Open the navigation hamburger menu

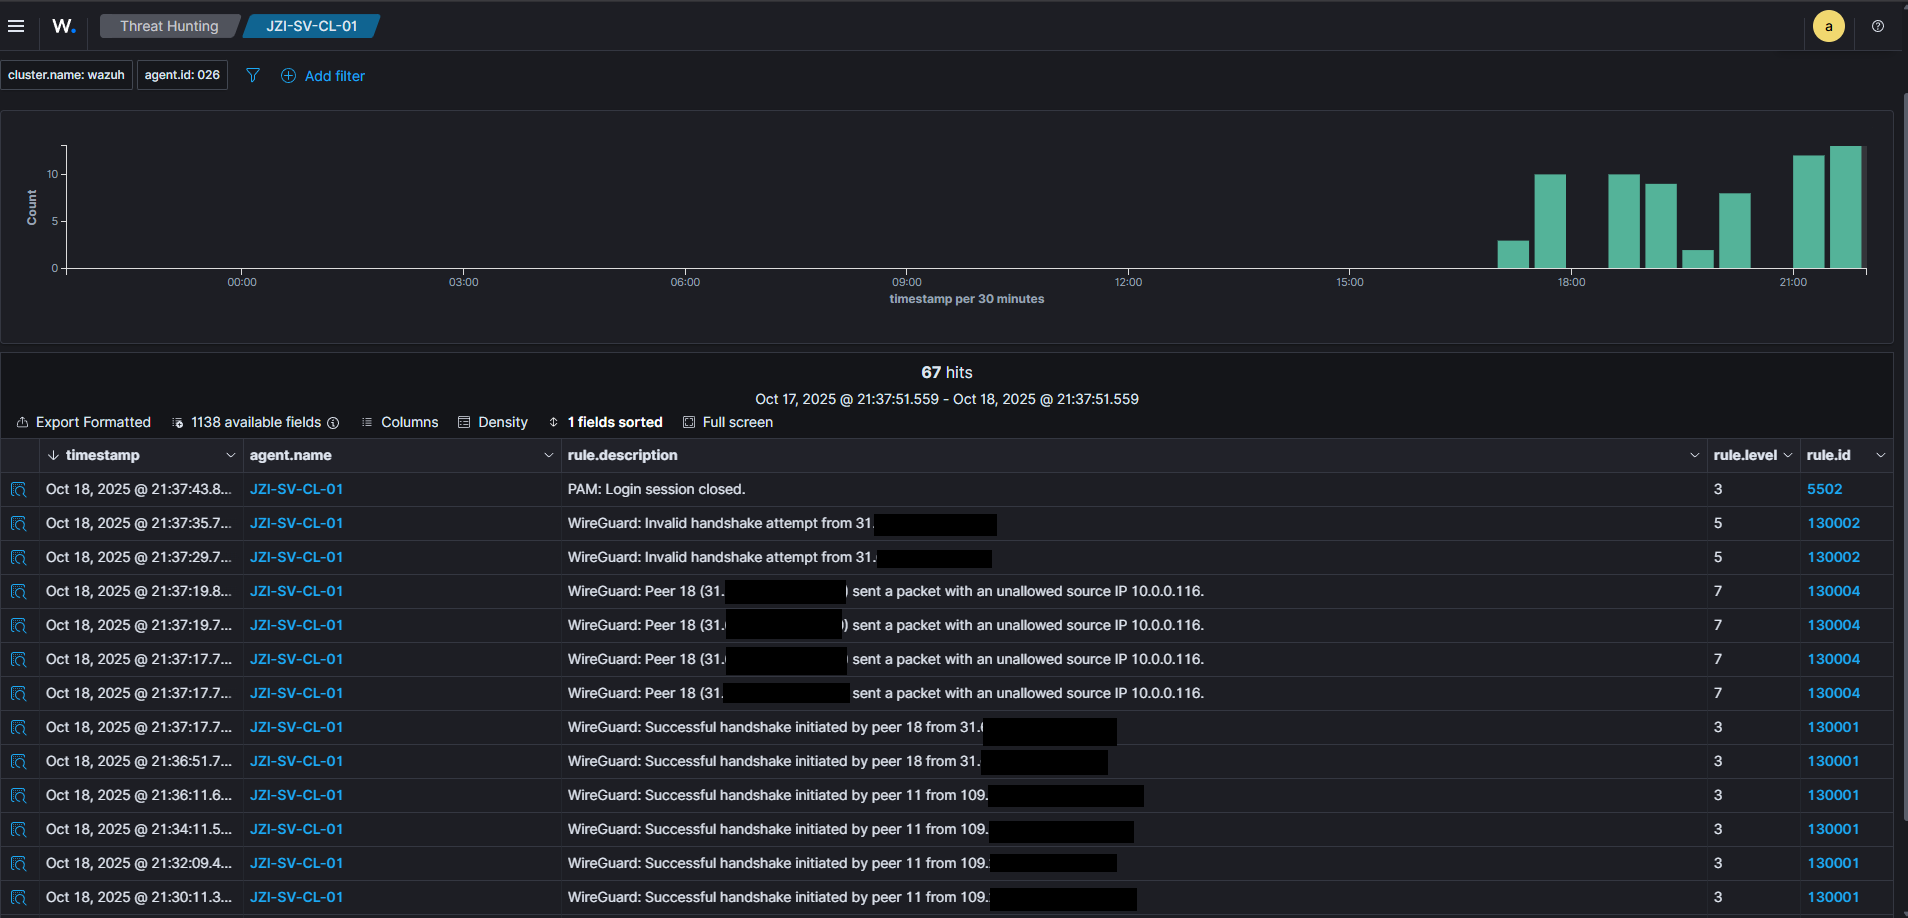point(16,26)
